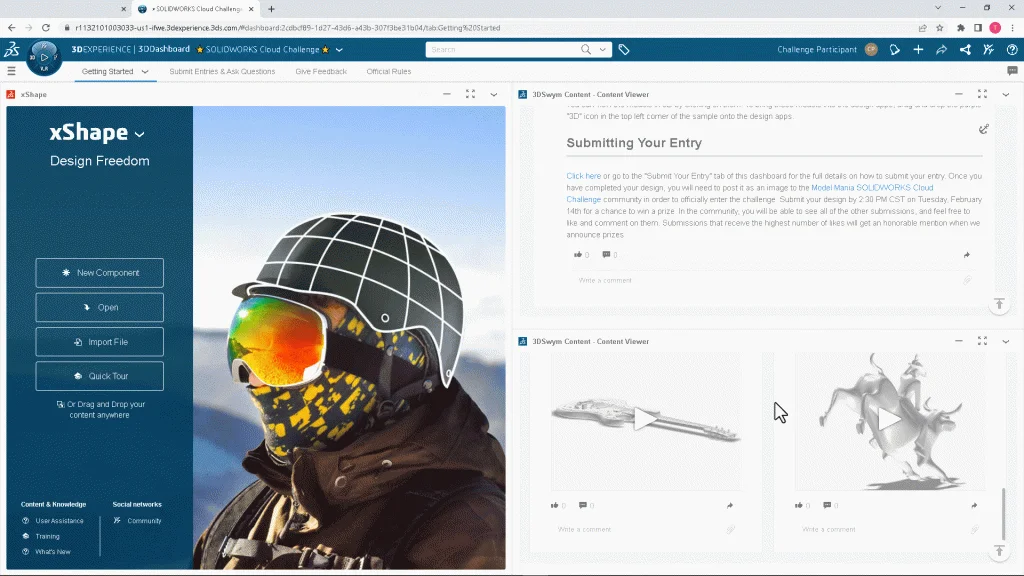
Task: Click the tag icon beside search
Action: pyautogui.click(x=623, y=49)
